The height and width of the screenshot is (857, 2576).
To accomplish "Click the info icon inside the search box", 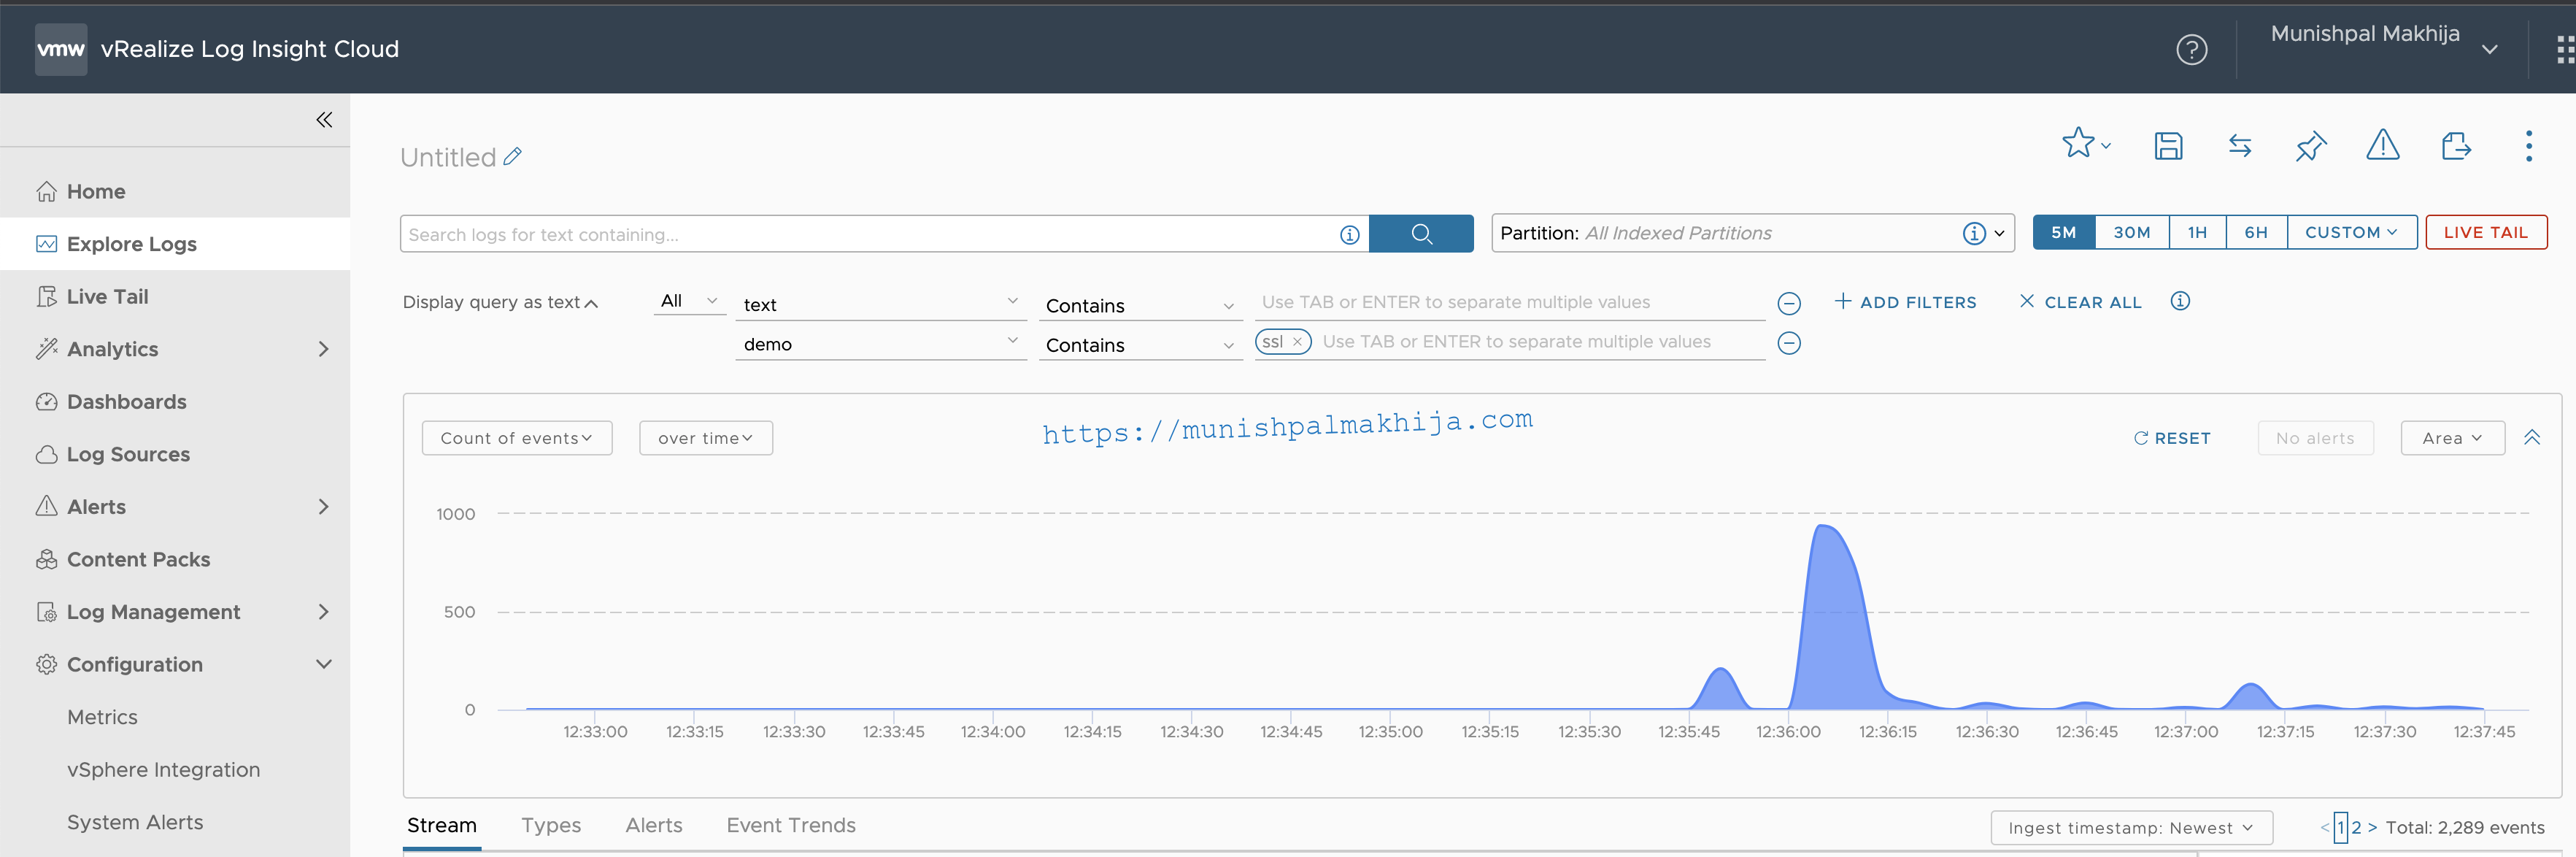I will pos(1349,235).
